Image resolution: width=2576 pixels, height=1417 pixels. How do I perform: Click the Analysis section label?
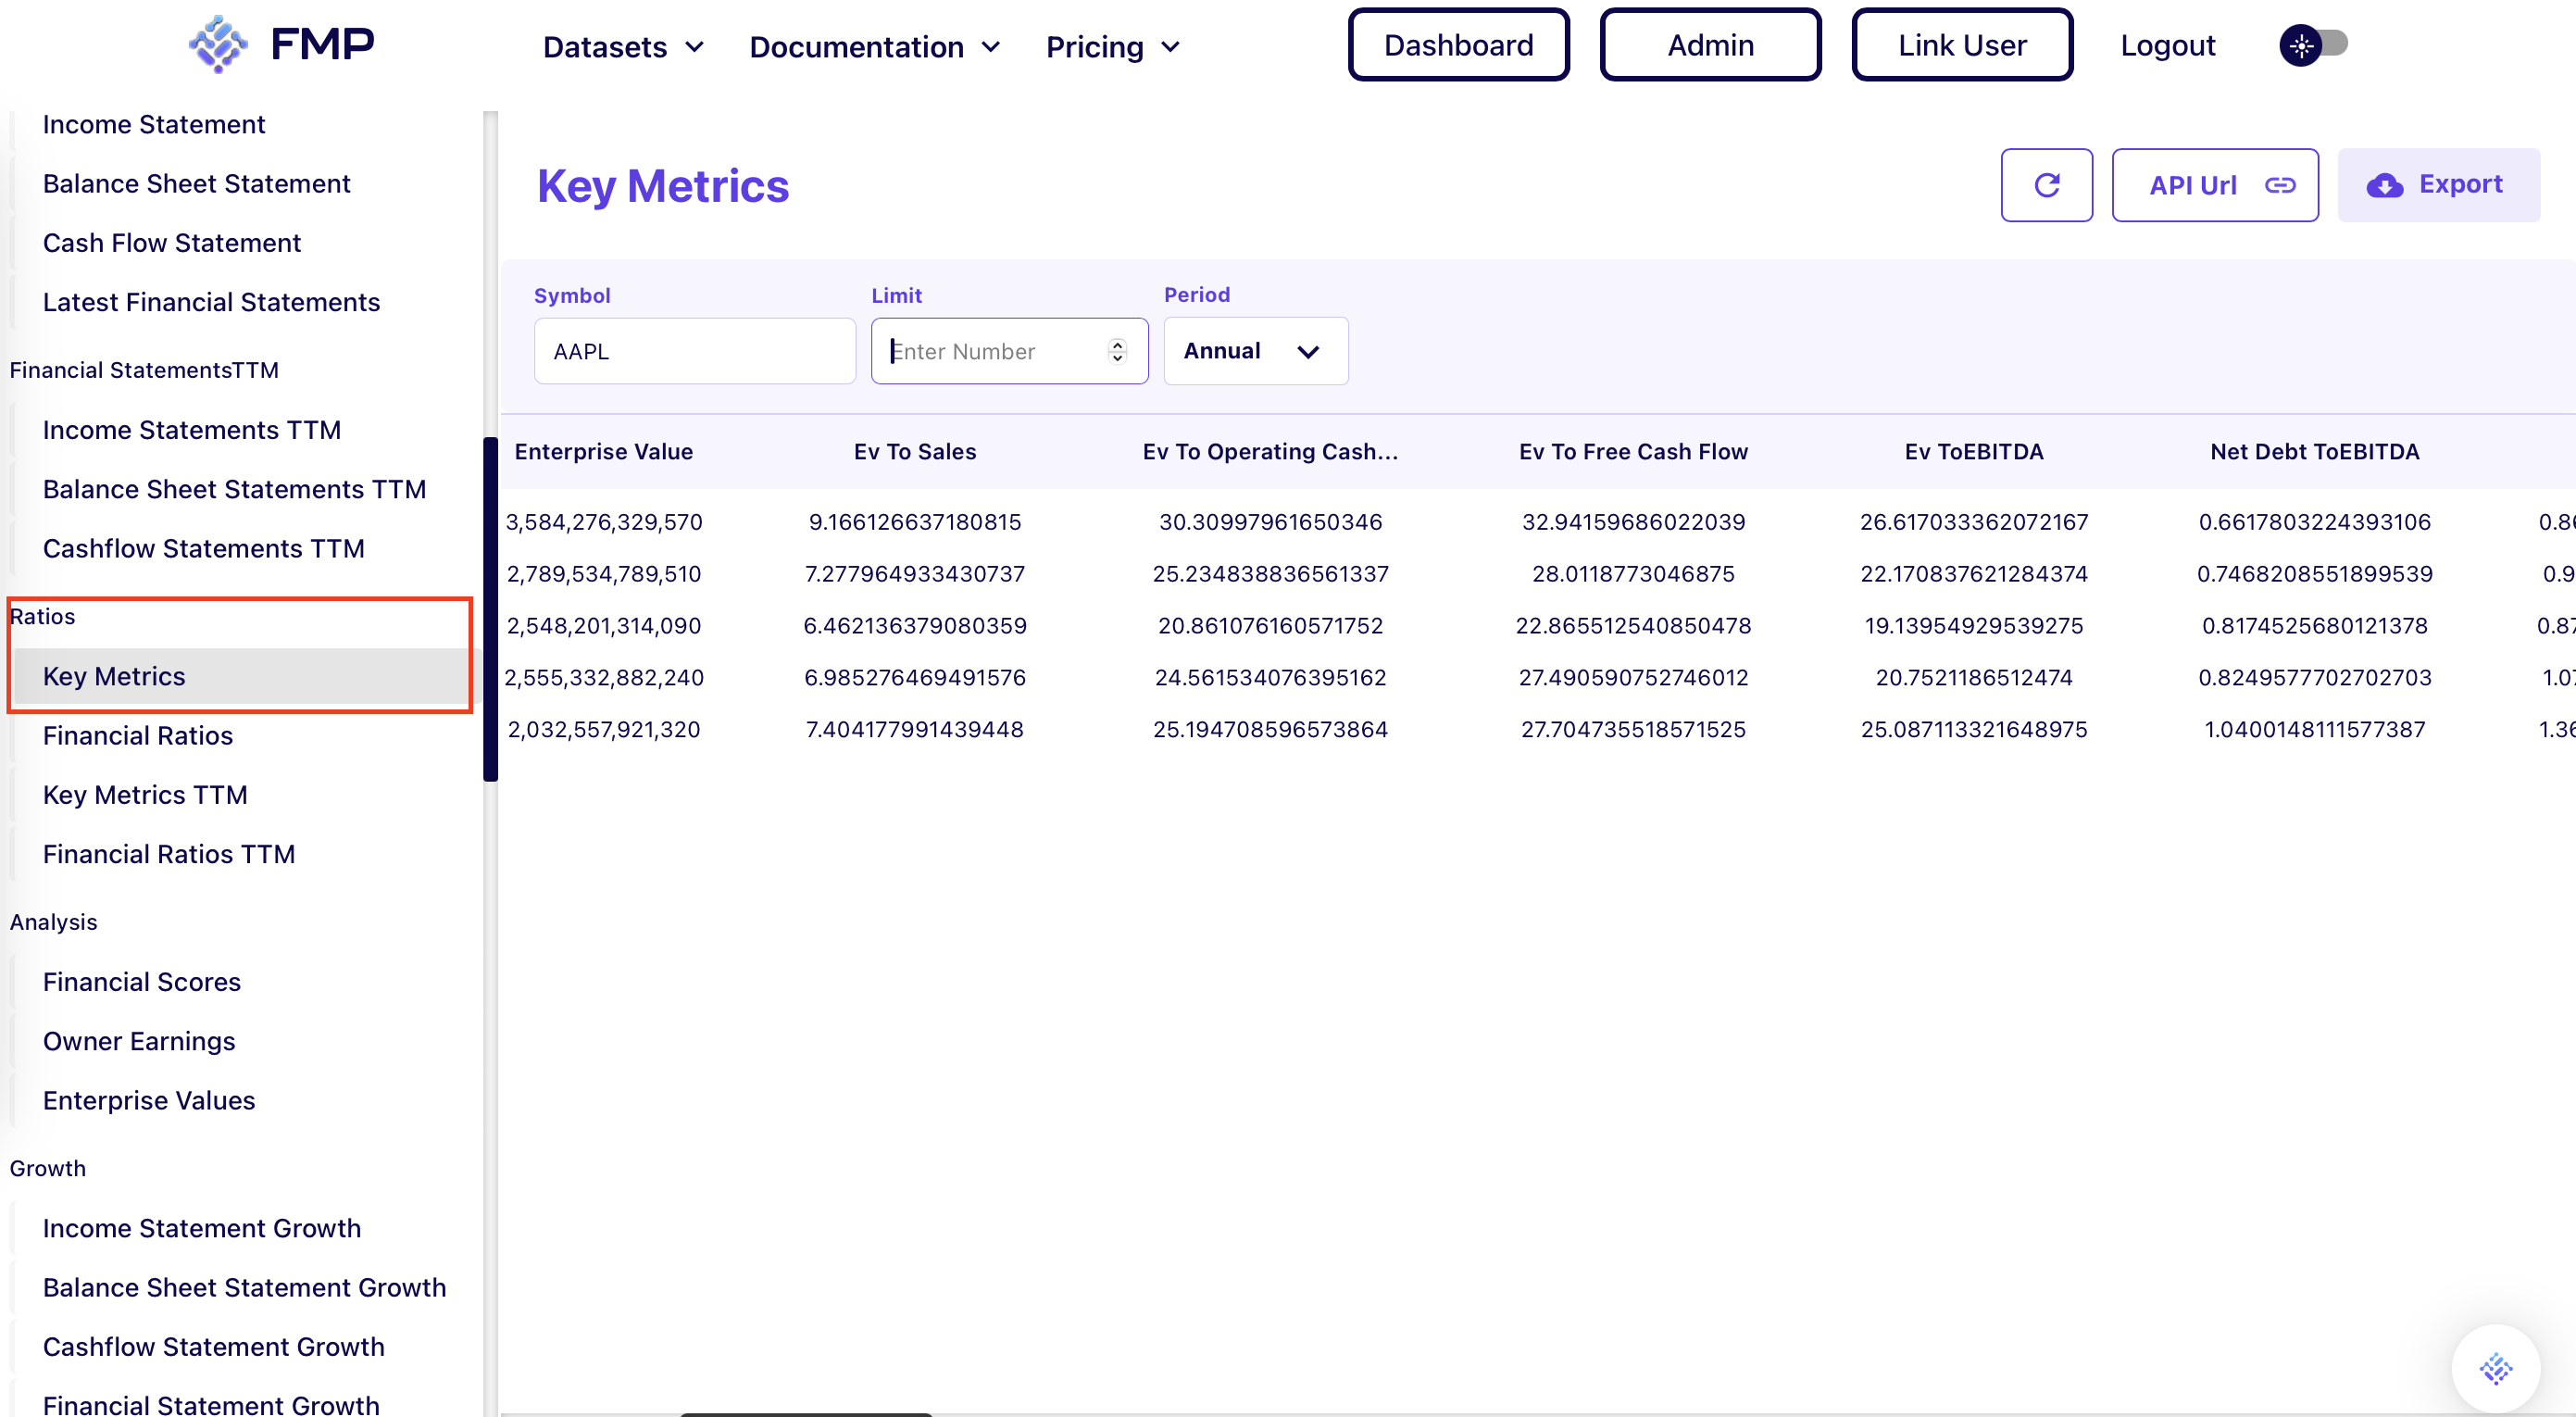54,922
